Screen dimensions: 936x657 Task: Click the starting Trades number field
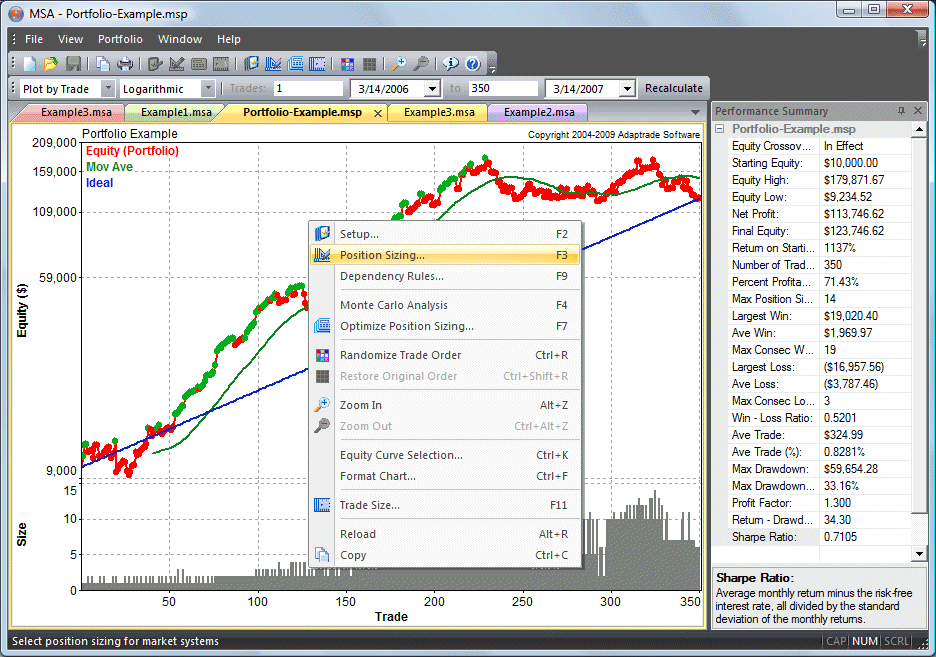(308, 88)
